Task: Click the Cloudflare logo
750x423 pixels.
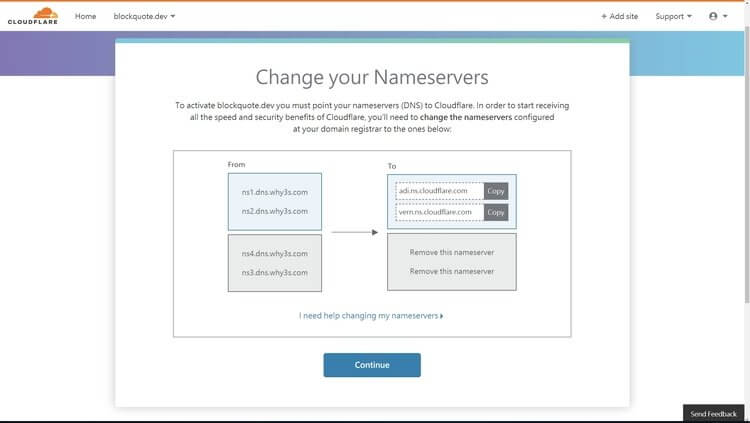Action: coord(33,16)
